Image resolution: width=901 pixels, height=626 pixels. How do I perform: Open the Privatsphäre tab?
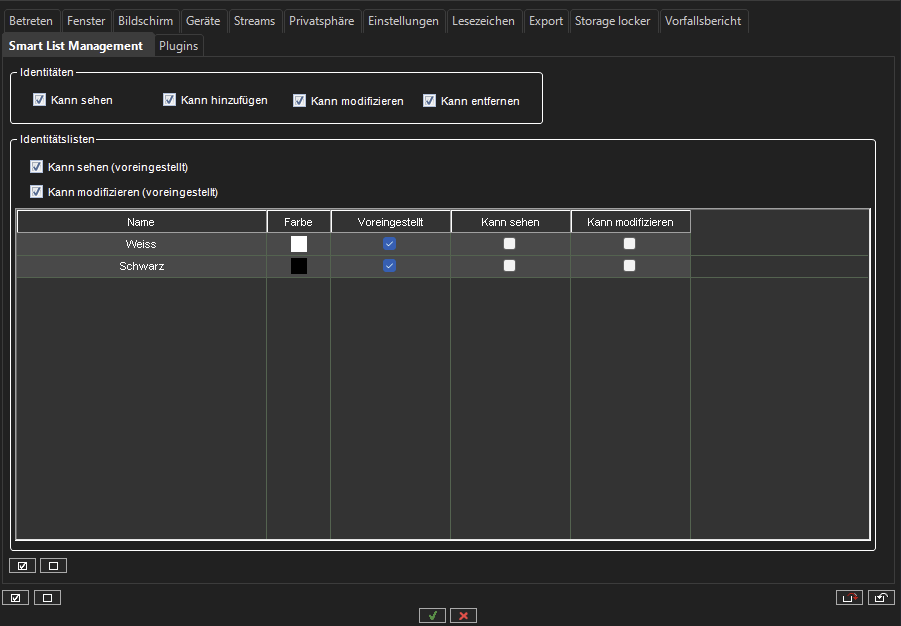[322, 21]
